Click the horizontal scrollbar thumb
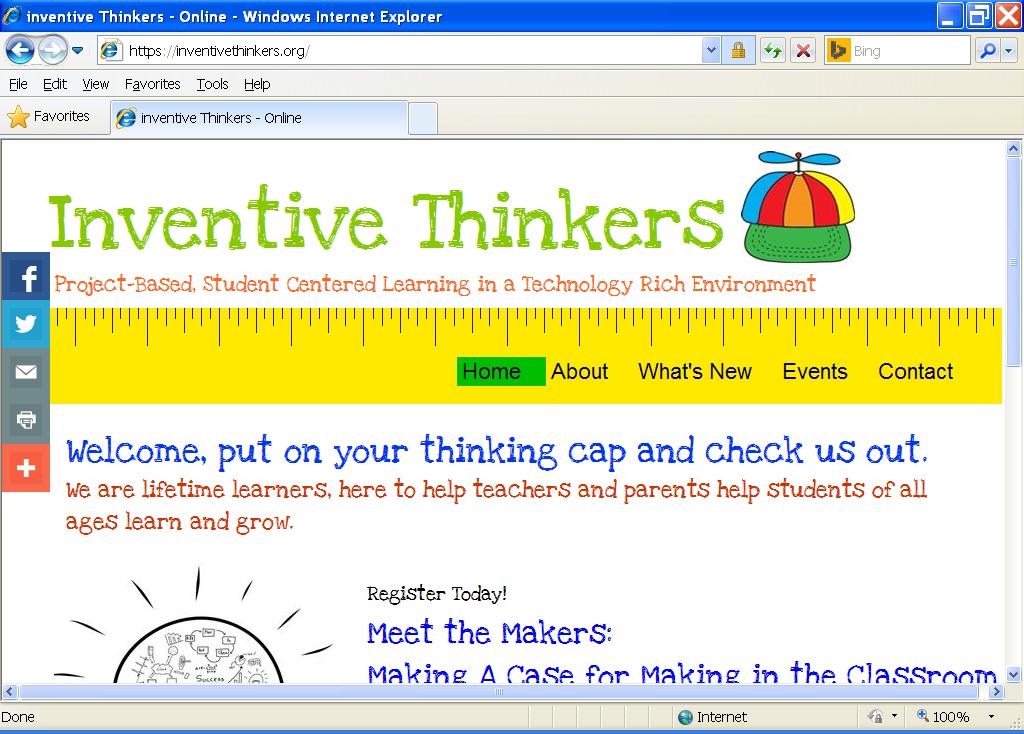This screenshot has height=734, width=1024. 499,691
